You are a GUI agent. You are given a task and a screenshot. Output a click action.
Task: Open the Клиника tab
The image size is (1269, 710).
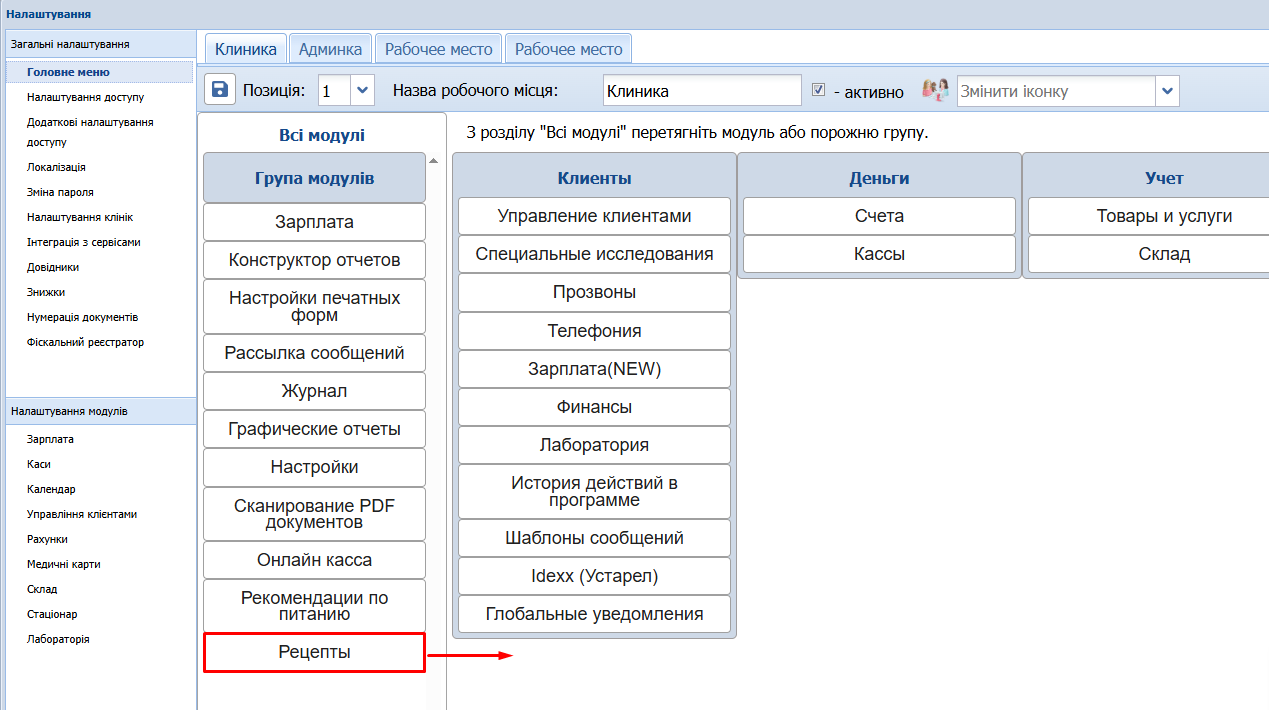246,49
